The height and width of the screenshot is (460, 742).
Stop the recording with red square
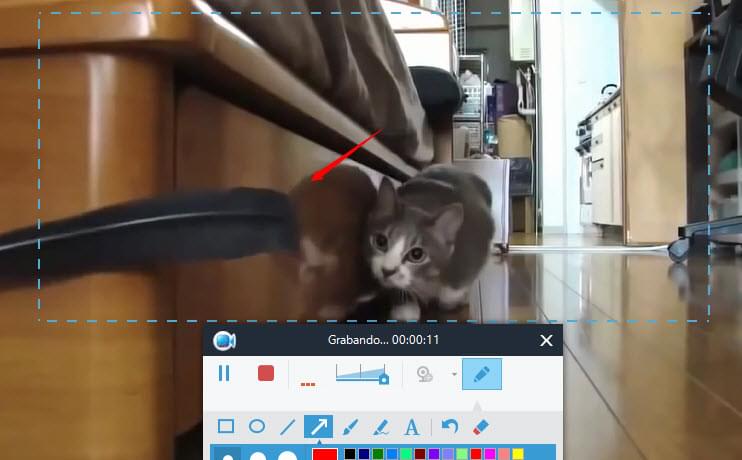coord(265,373)
